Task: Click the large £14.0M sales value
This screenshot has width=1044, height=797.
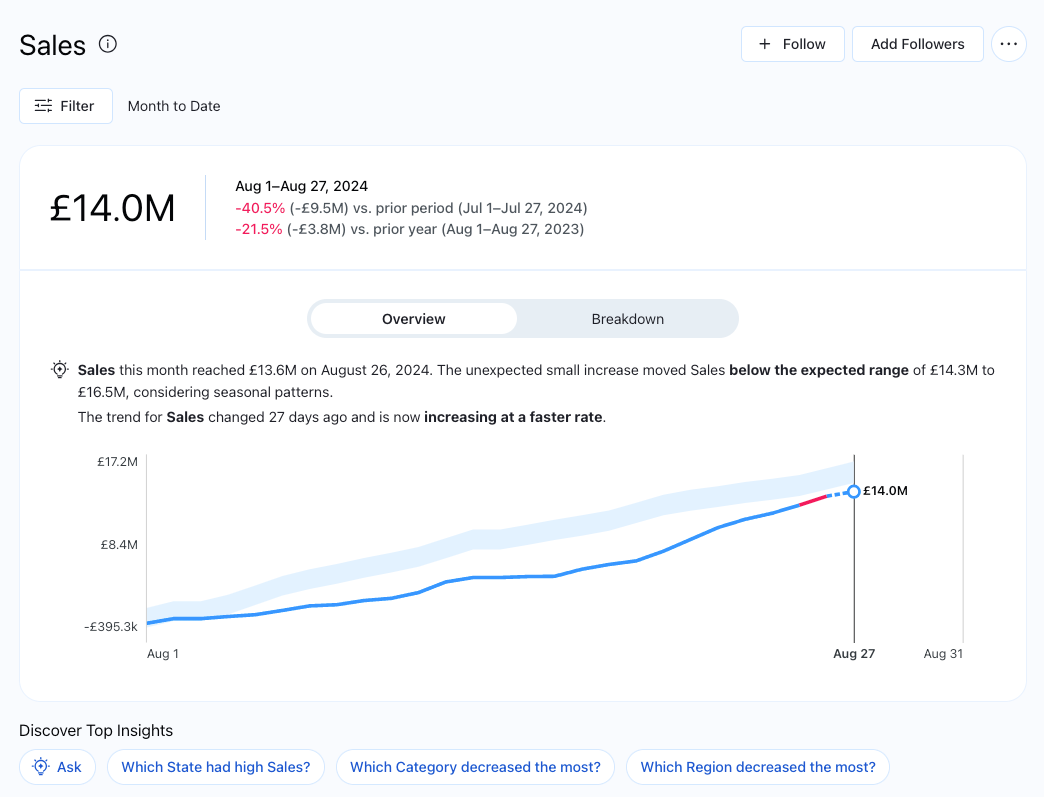Action: 112,208
